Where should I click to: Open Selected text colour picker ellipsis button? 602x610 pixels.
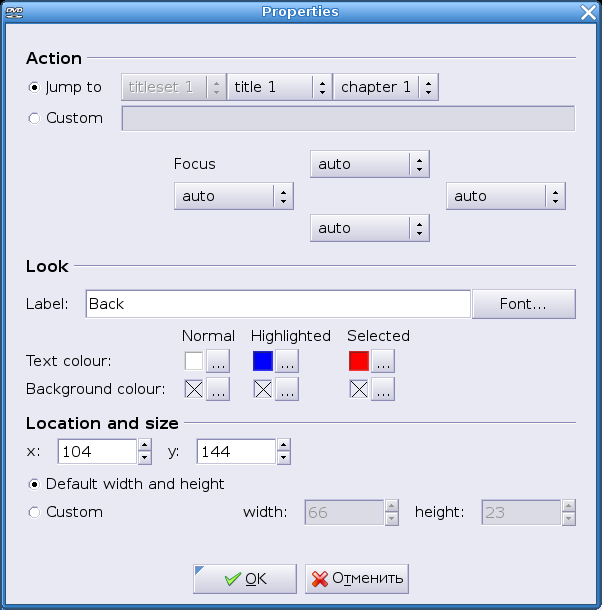tap(382, 361)
